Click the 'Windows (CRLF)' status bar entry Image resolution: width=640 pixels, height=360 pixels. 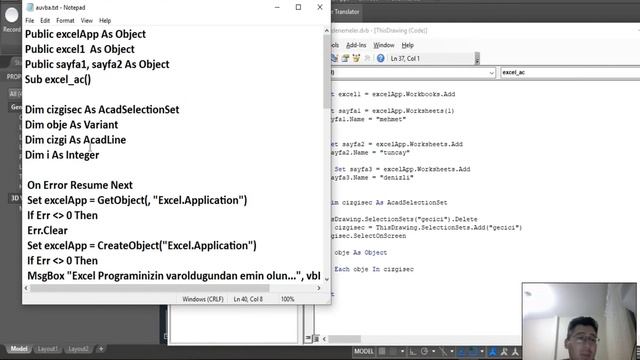[203, 299]
